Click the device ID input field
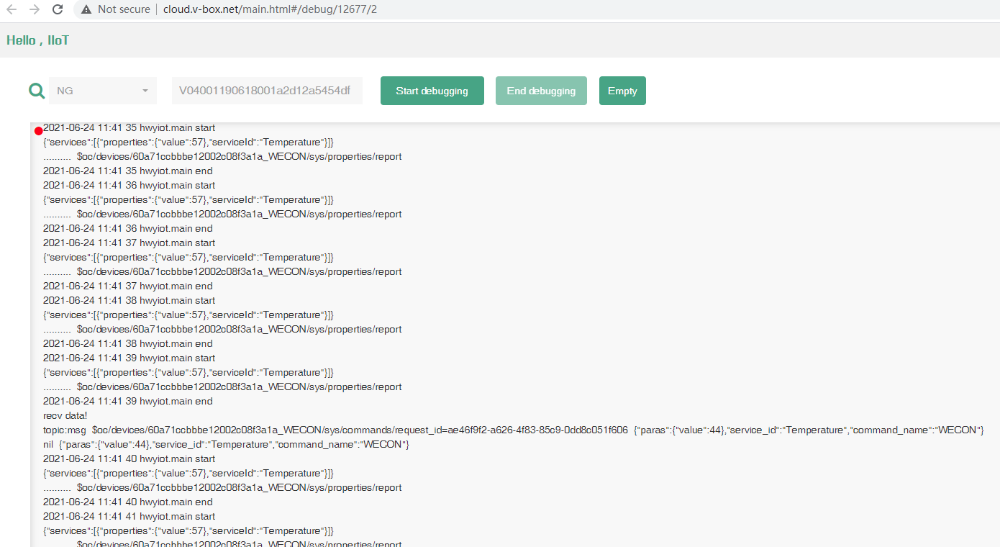This screenshot has width=1000, height=547. coord(266,91)
